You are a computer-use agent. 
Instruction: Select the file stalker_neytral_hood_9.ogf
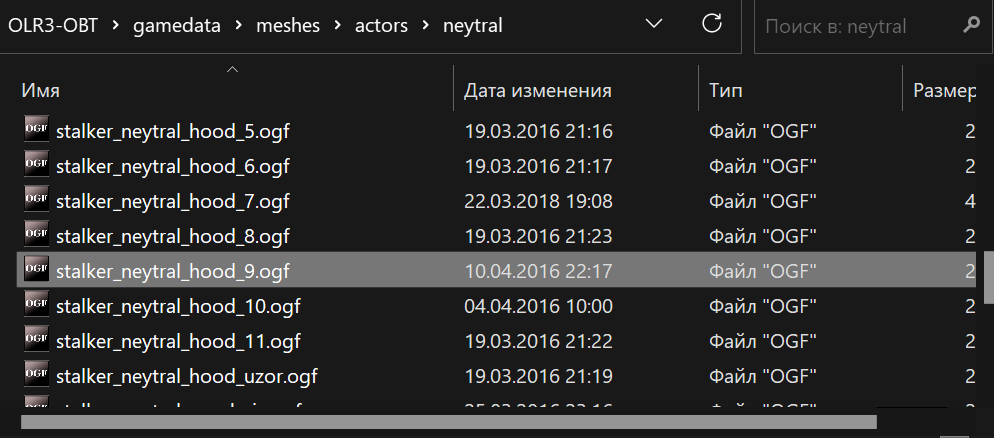(172, 270)
